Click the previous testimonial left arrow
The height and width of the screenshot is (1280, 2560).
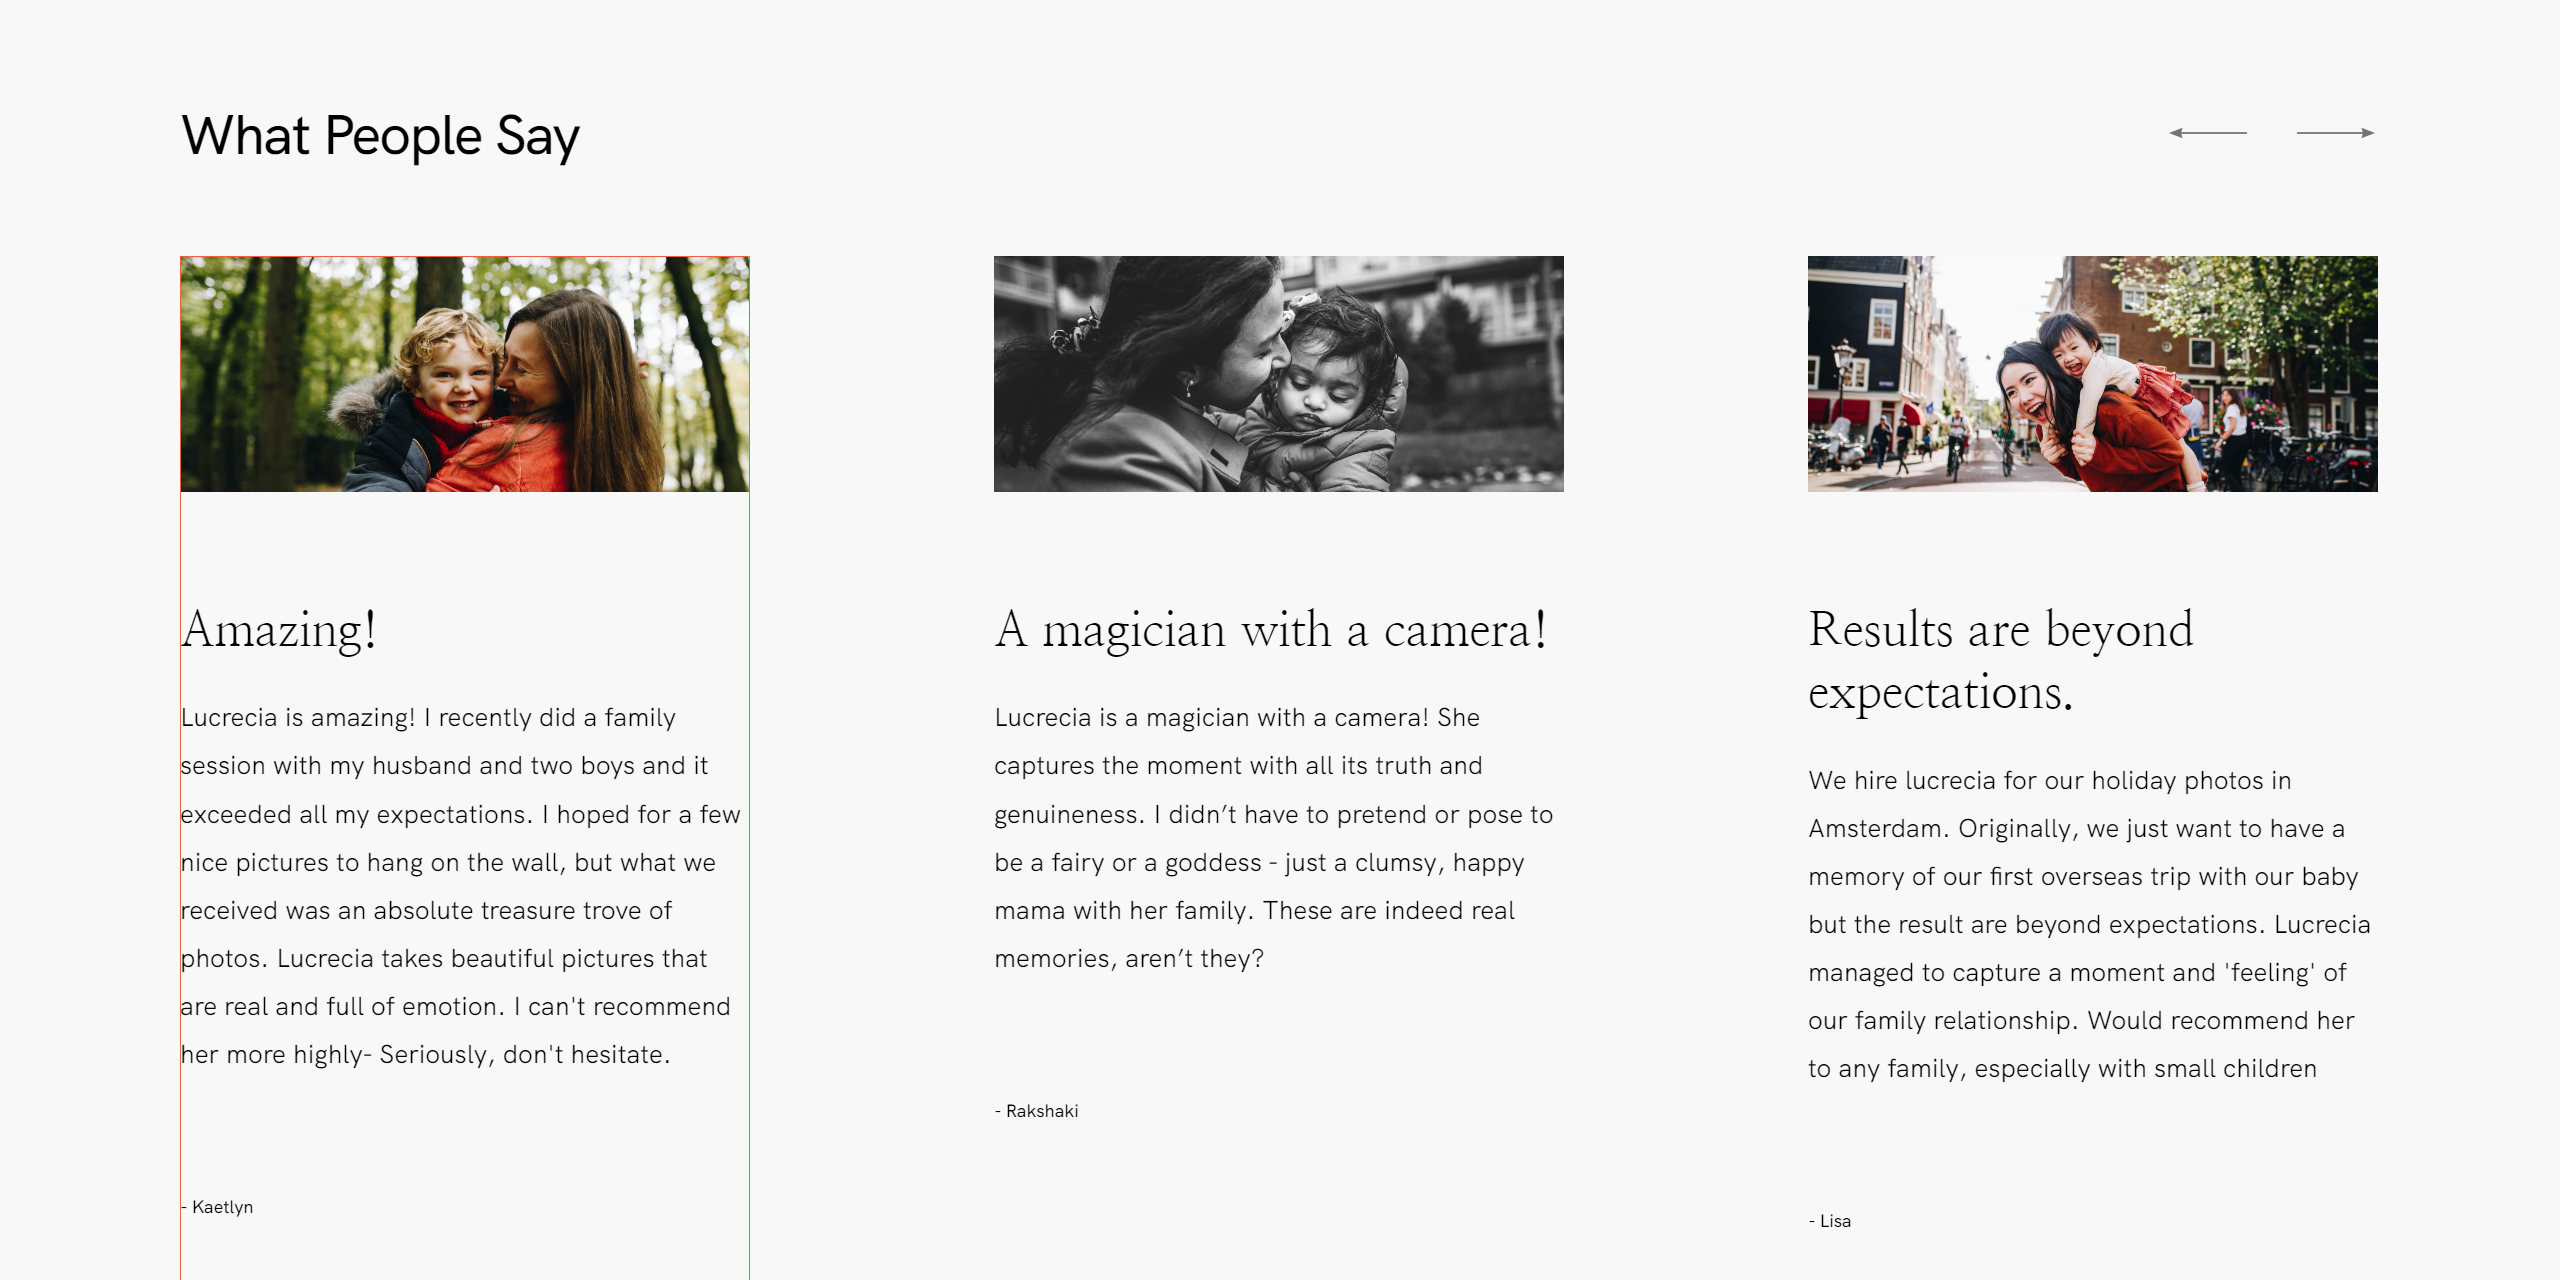[x=2208, y=133]
